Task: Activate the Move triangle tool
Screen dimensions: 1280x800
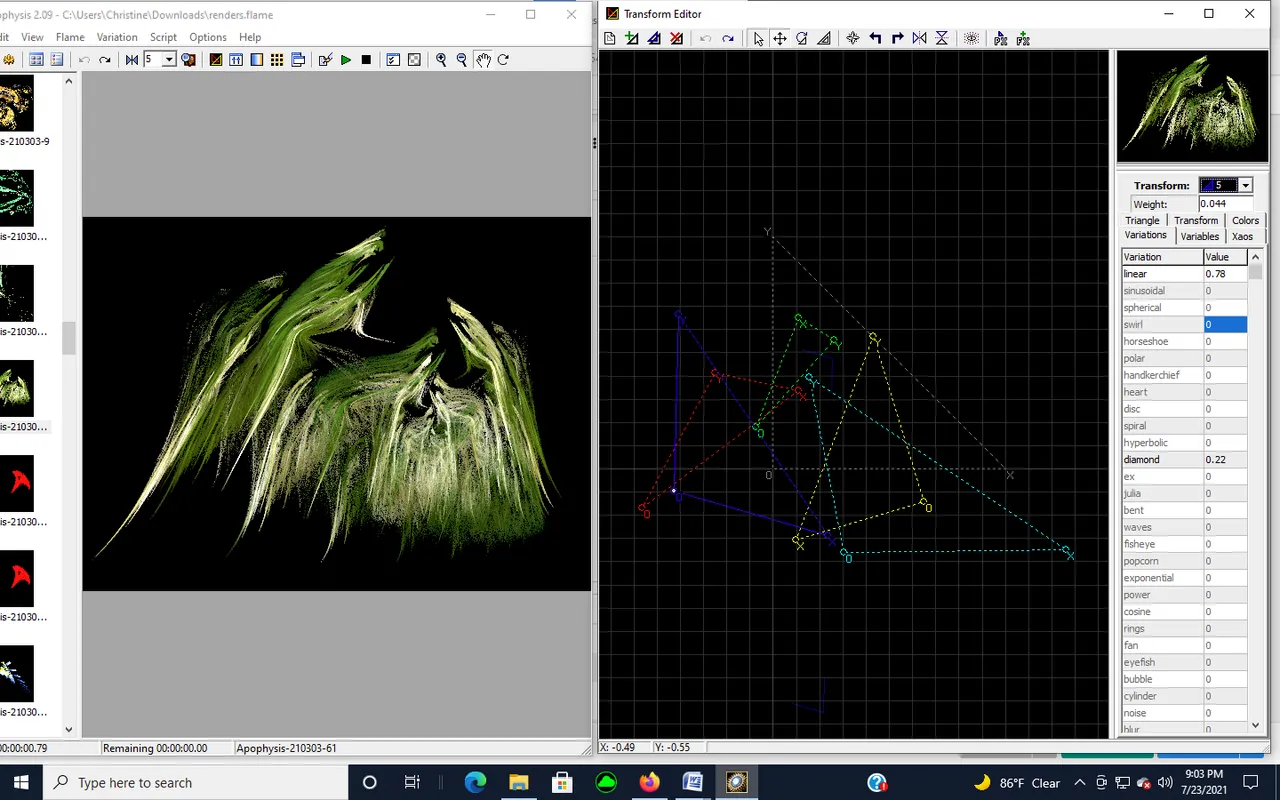Action: (x=780, y=39)
